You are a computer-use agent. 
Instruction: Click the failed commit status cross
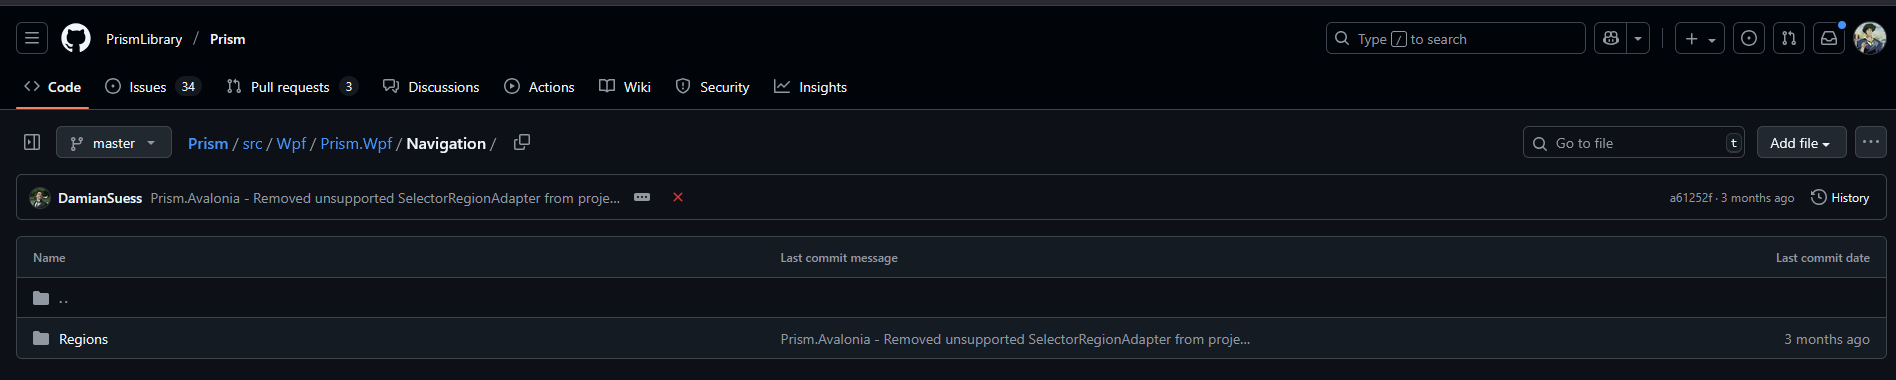678,198
